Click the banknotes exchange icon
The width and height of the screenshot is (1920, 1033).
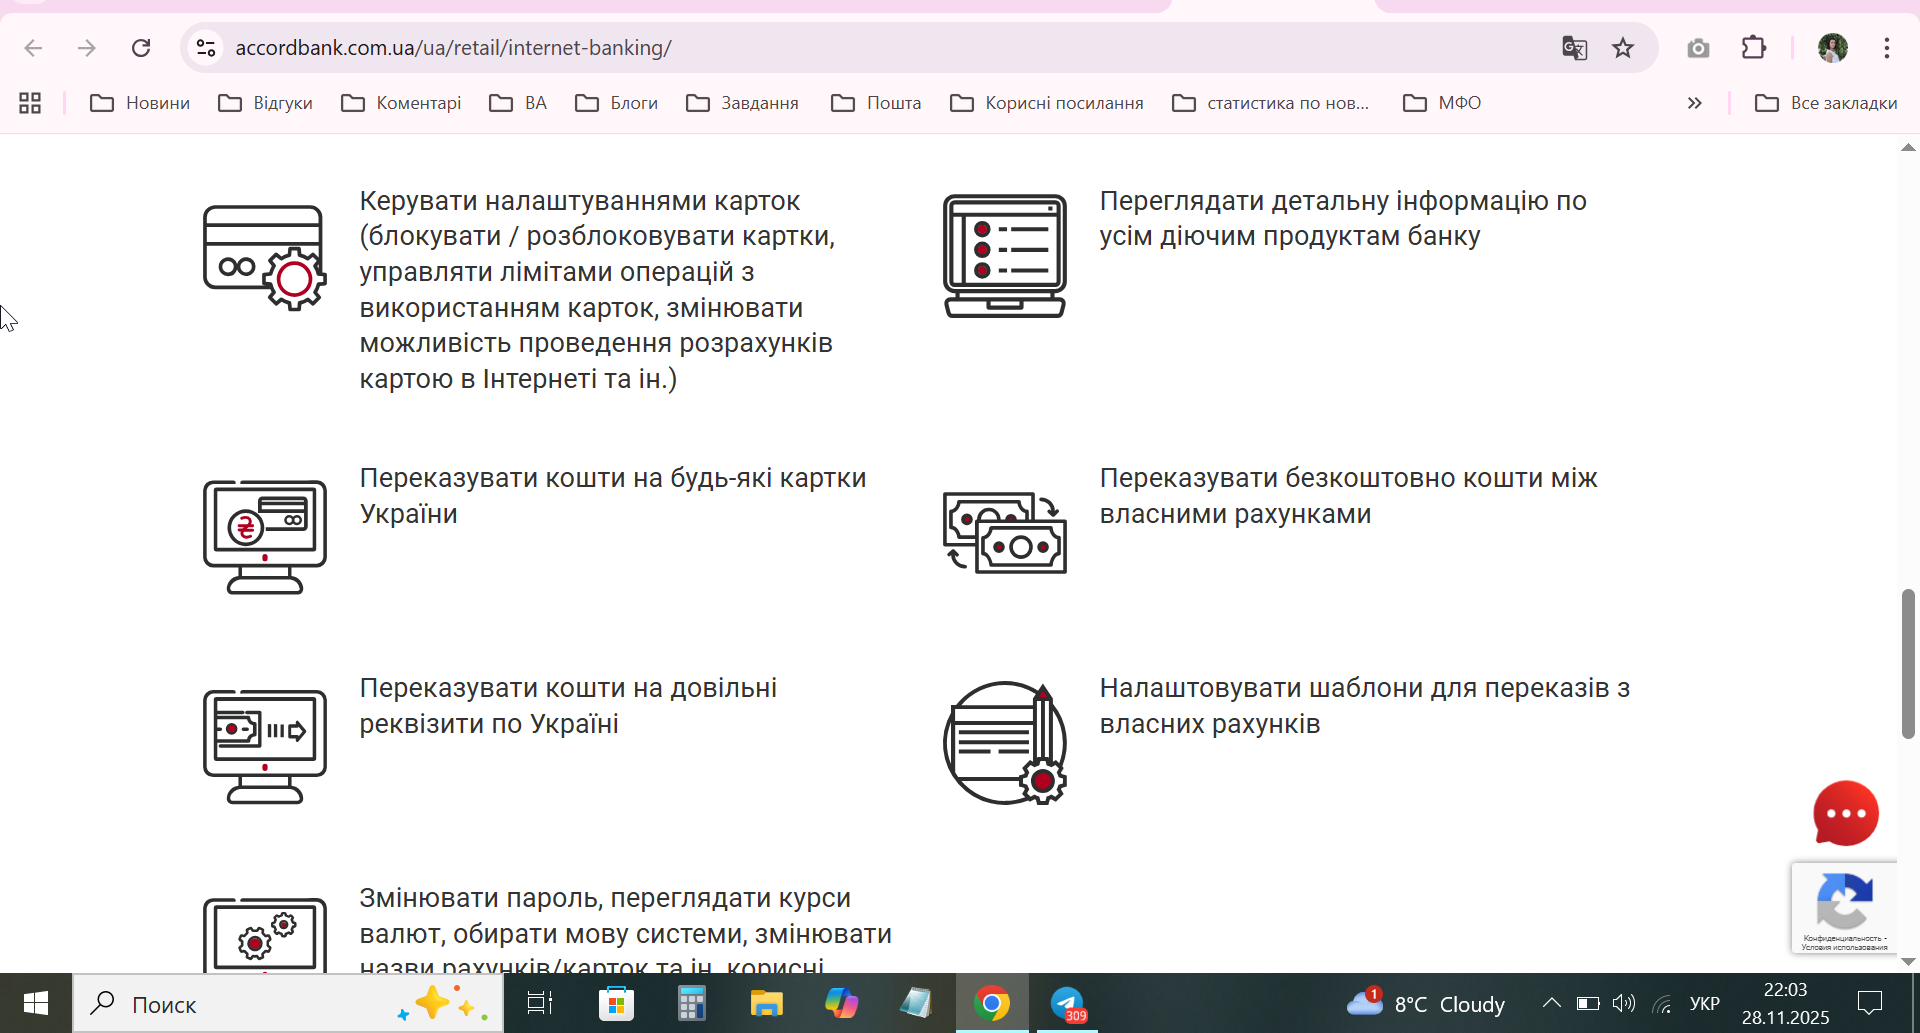pos(1005,533)
